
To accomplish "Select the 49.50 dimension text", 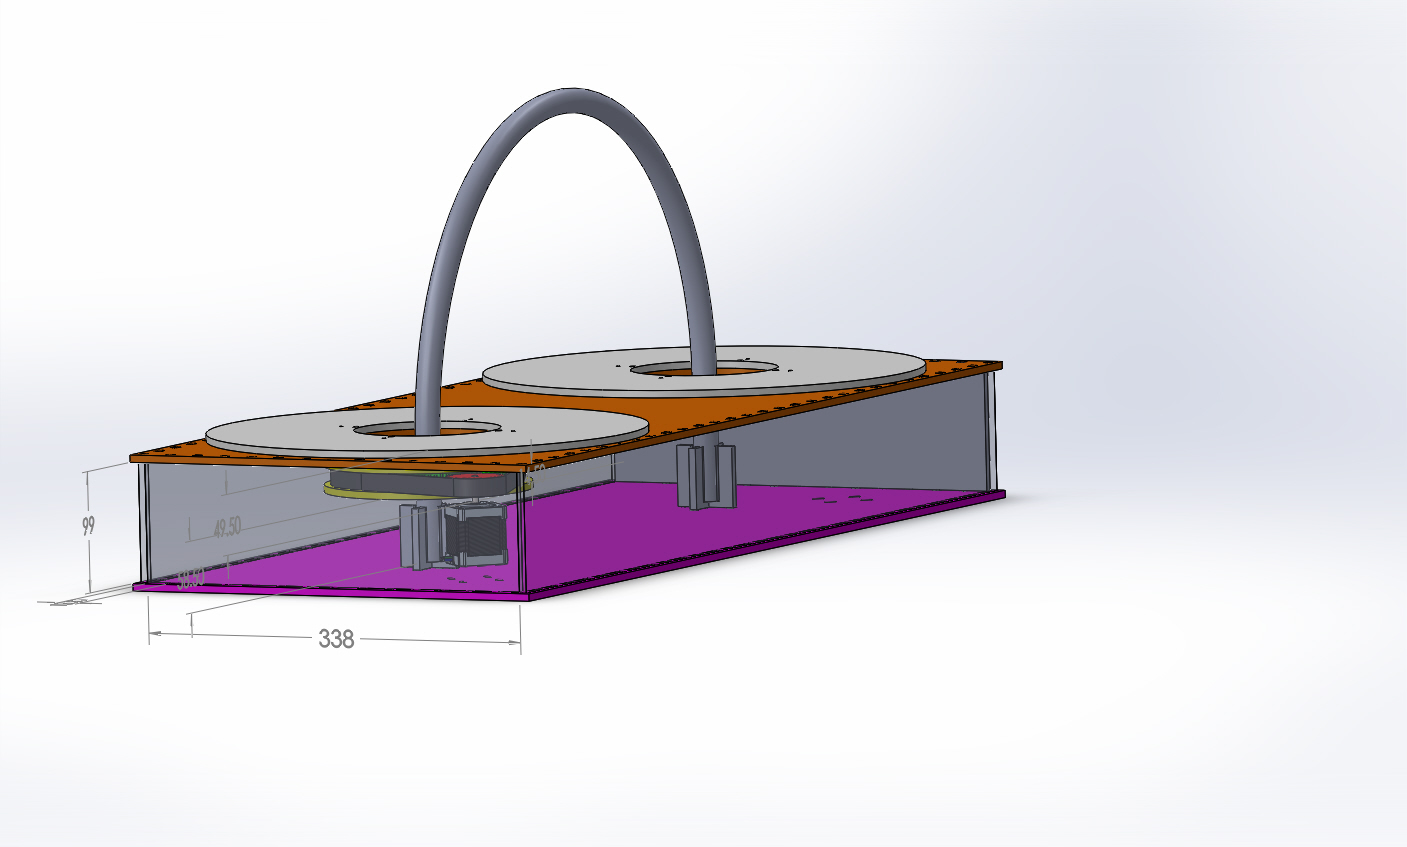I will coord(227,527).
